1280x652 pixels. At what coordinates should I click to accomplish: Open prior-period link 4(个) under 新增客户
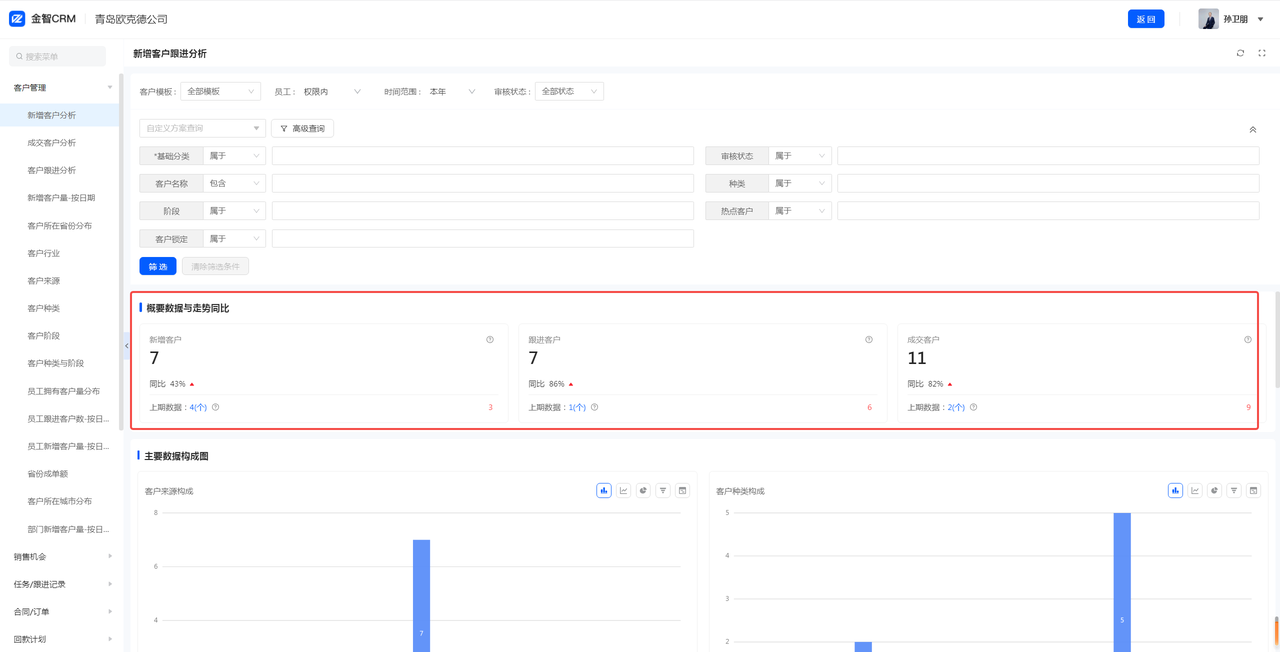point(198,407)
